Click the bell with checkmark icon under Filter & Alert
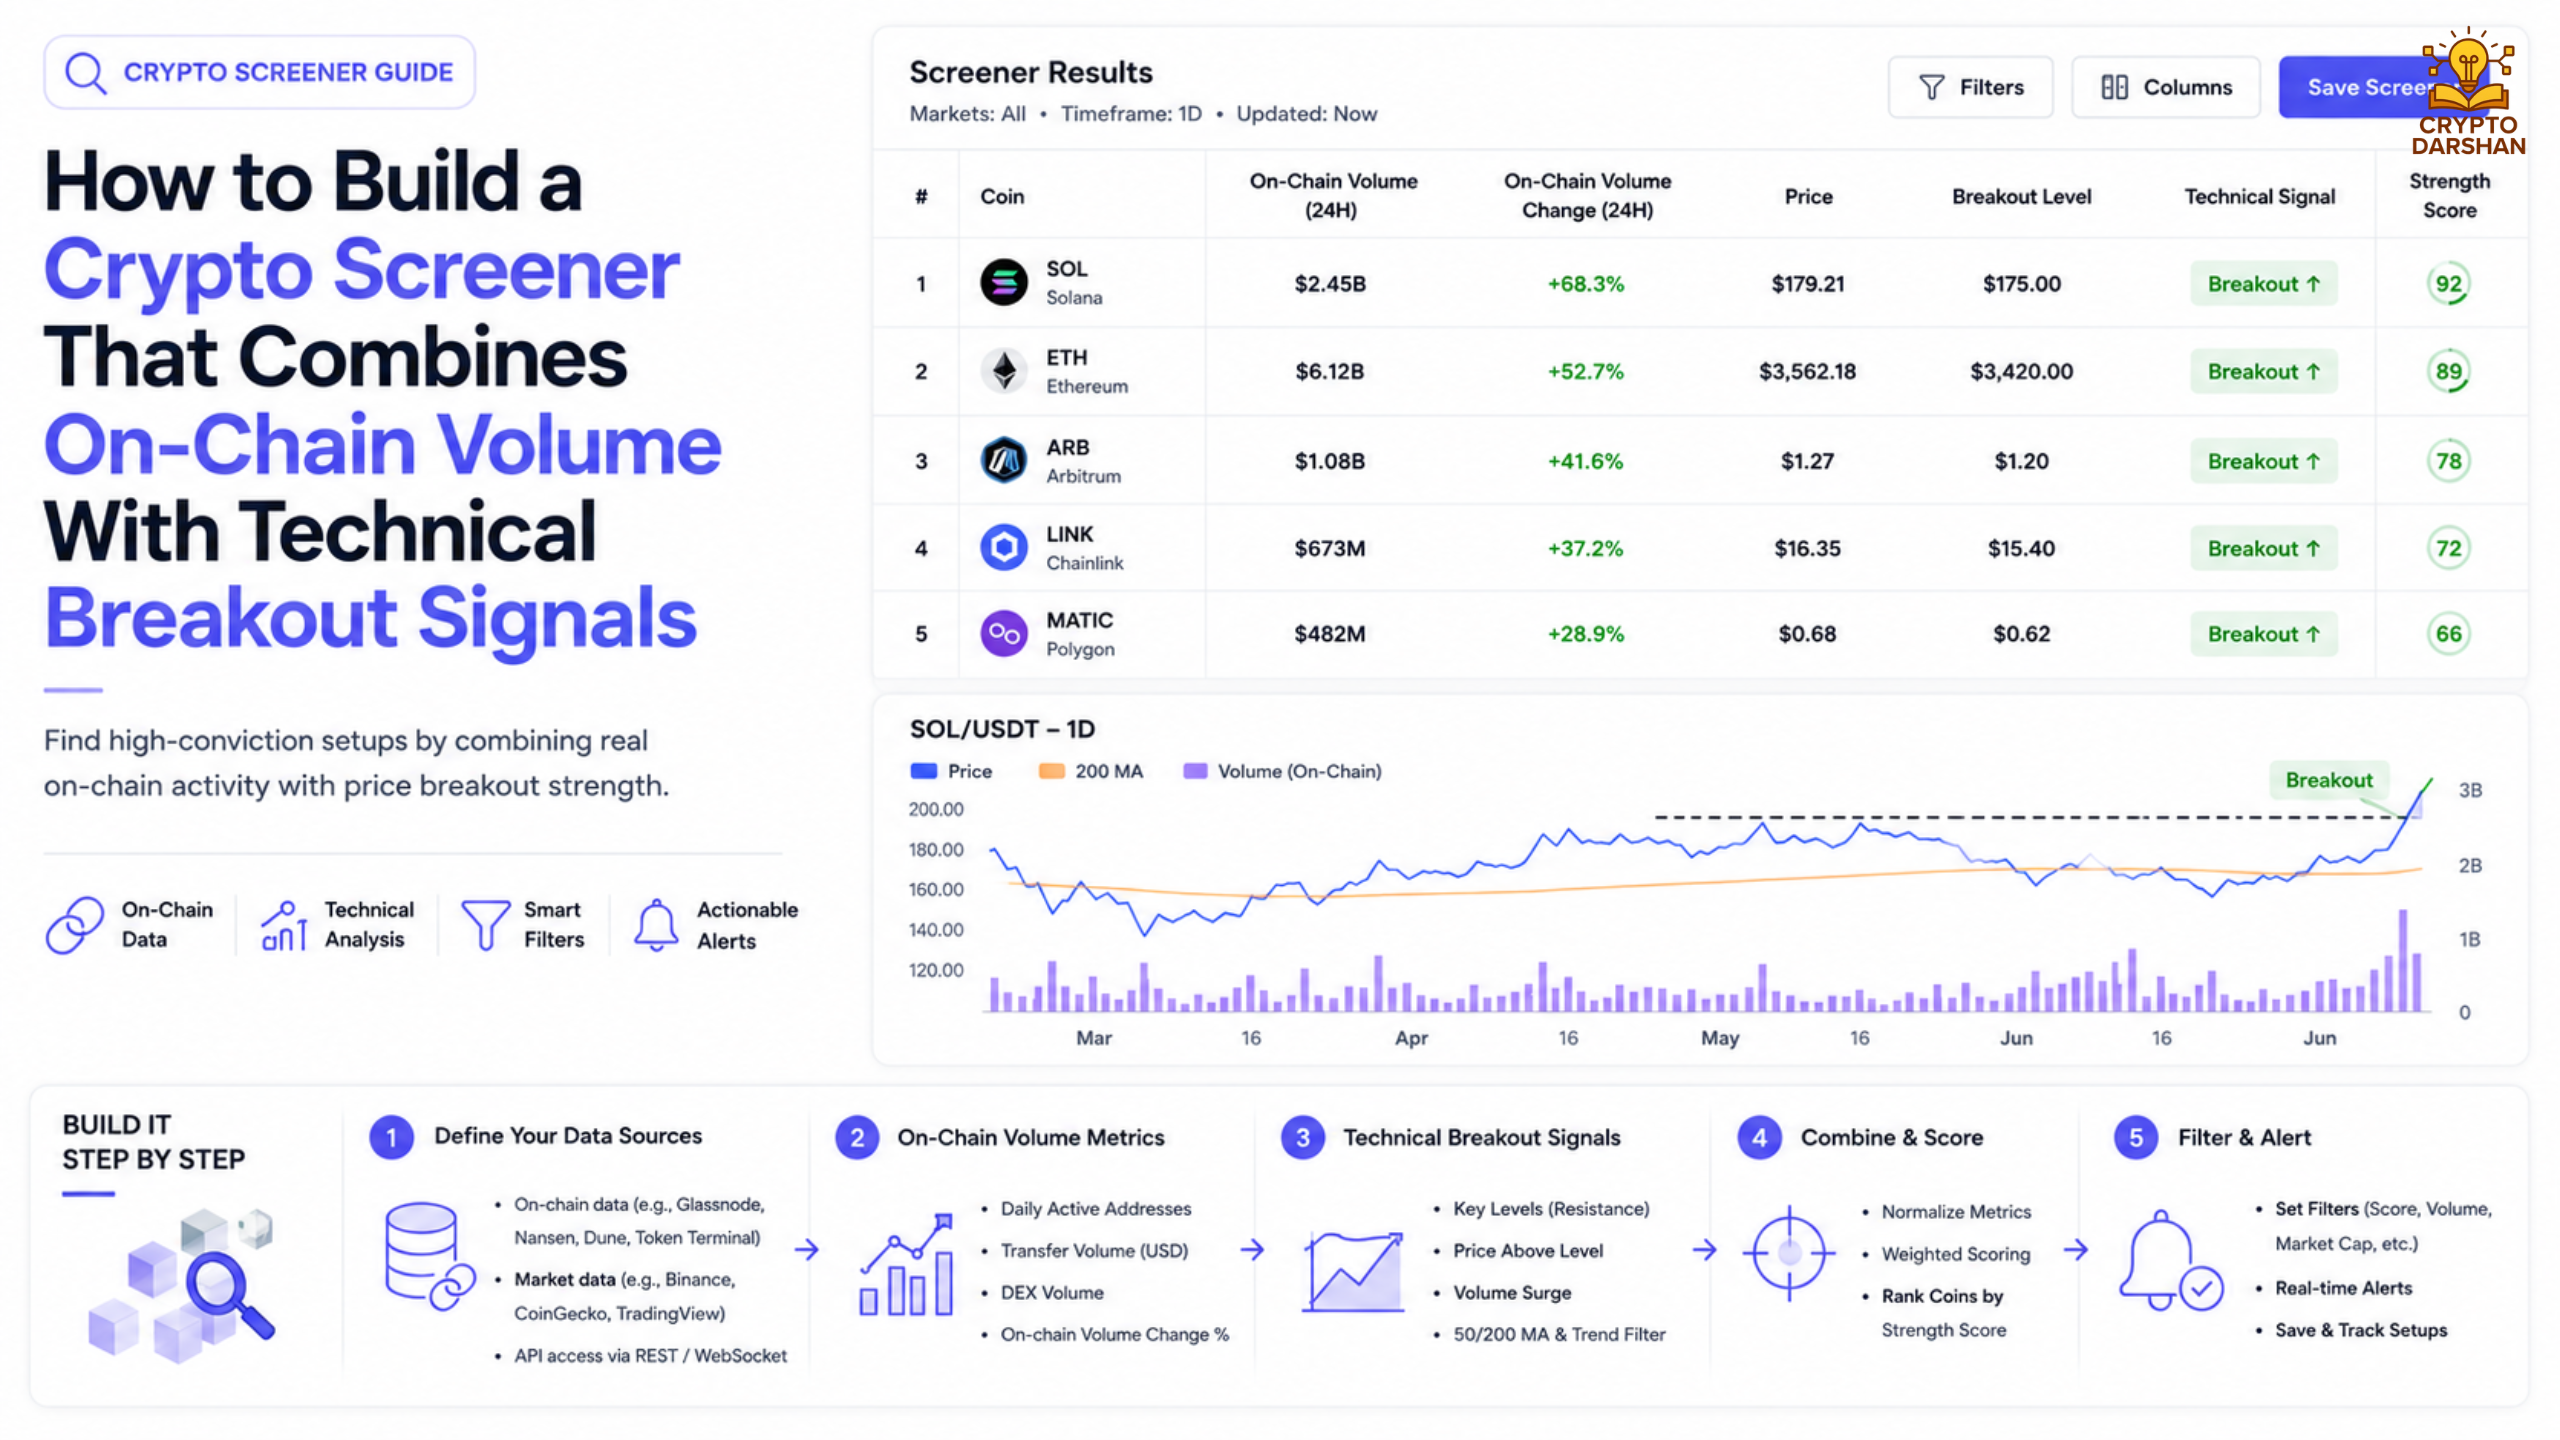This screenshot has width=2560, height=1440. point(2170,1260)
